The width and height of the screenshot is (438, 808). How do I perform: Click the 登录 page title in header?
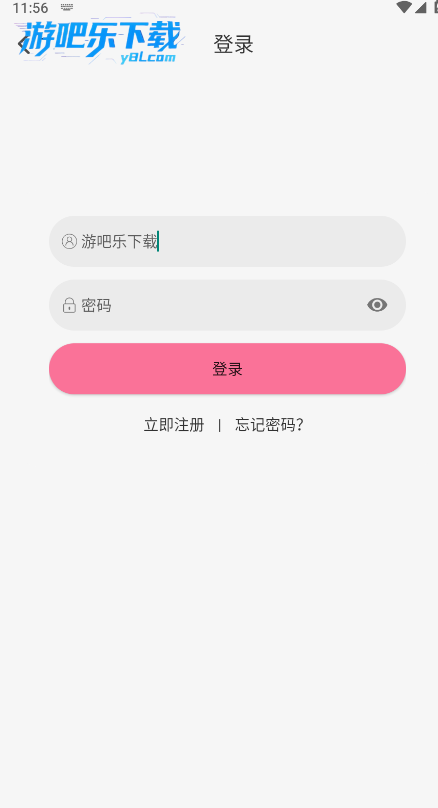233,44
